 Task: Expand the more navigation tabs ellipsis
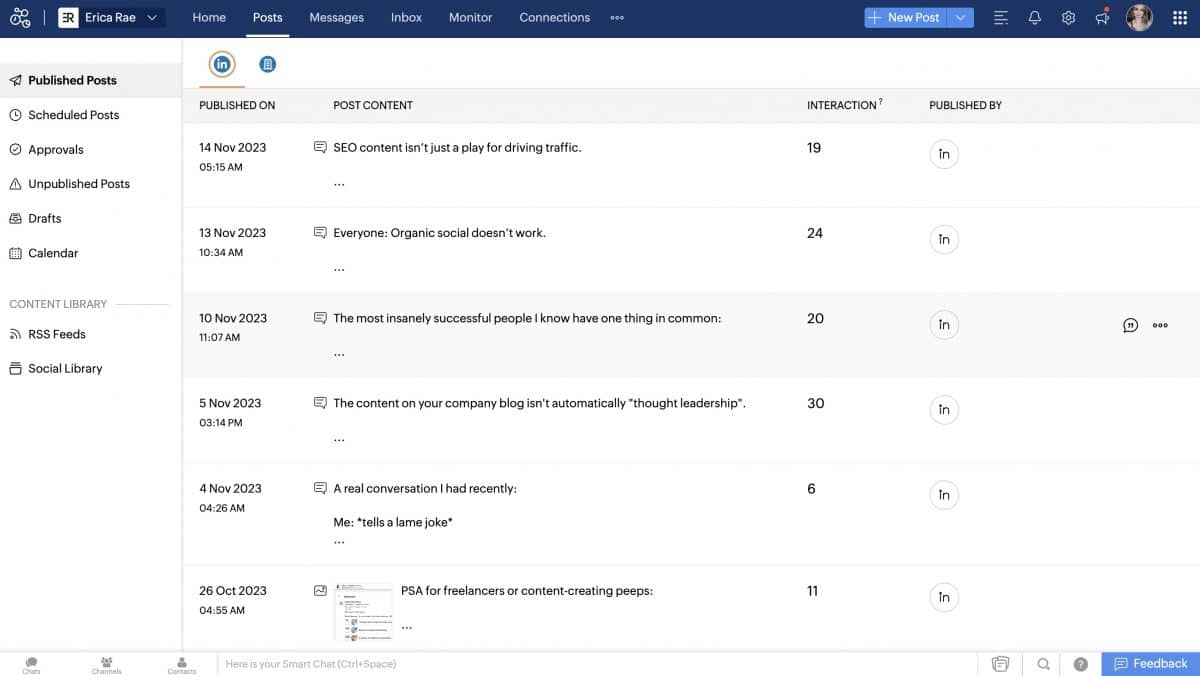point(617,18)
